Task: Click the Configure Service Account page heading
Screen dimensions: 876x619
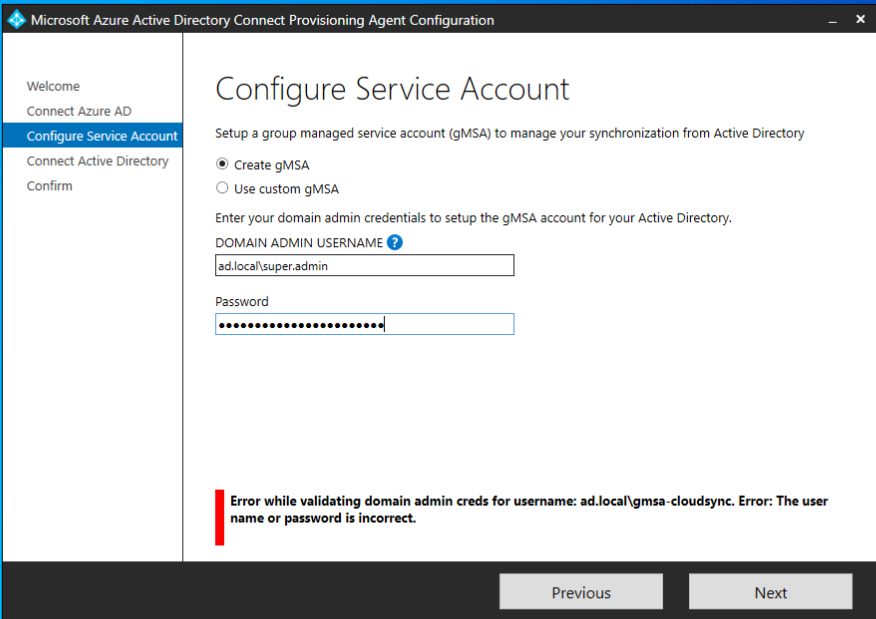Action: [x=392, y=89]
